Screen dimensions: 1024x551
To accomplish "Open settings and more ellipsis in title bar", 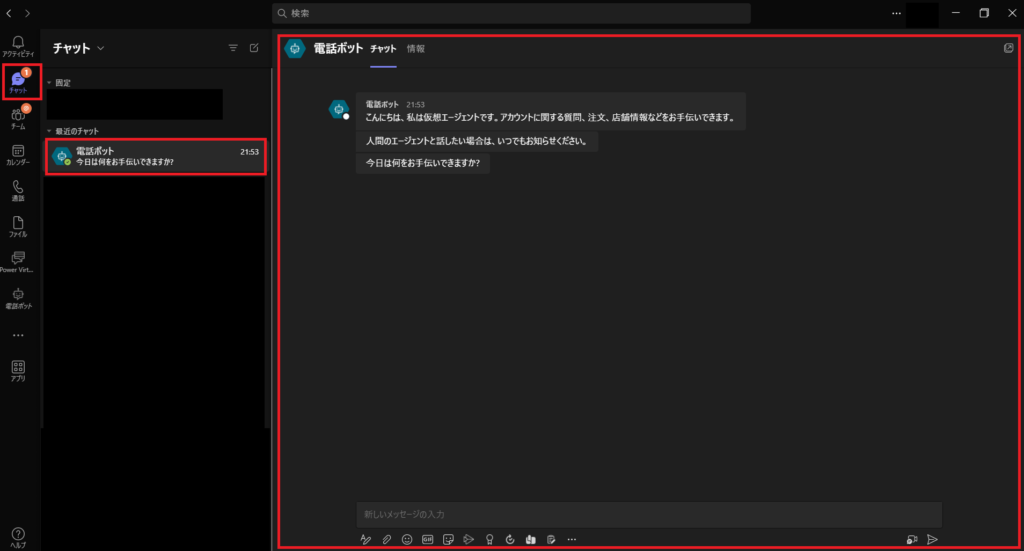I will point(896,13).
